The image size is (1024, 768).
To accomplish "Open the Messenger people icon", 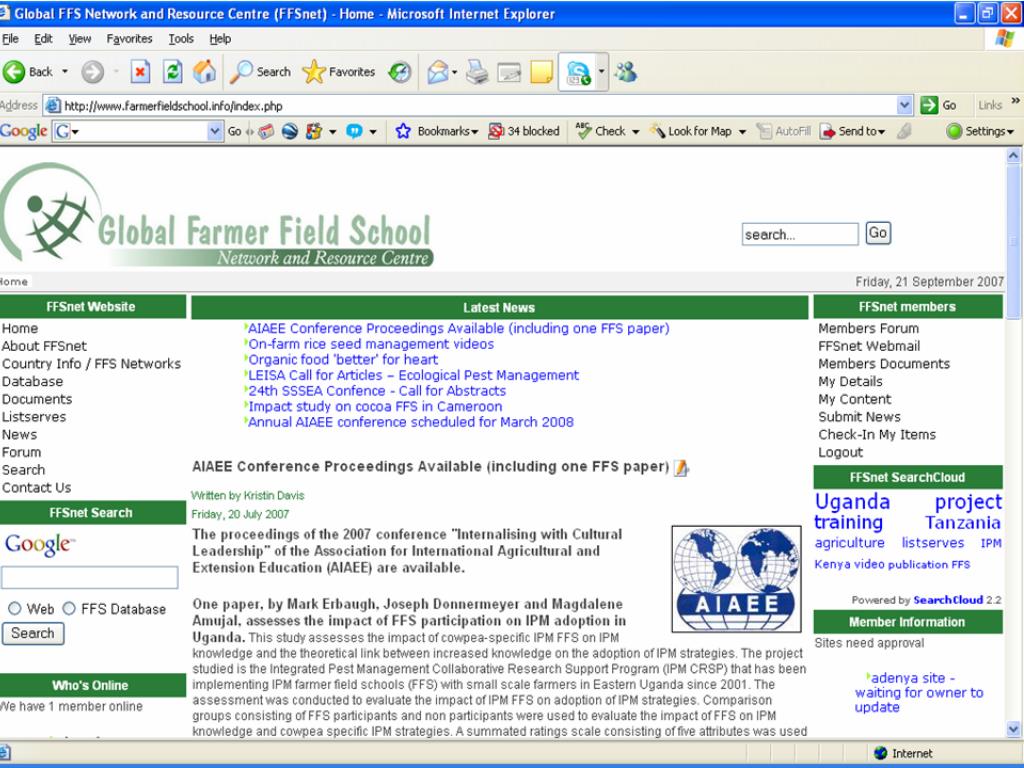I will (626, 71).
